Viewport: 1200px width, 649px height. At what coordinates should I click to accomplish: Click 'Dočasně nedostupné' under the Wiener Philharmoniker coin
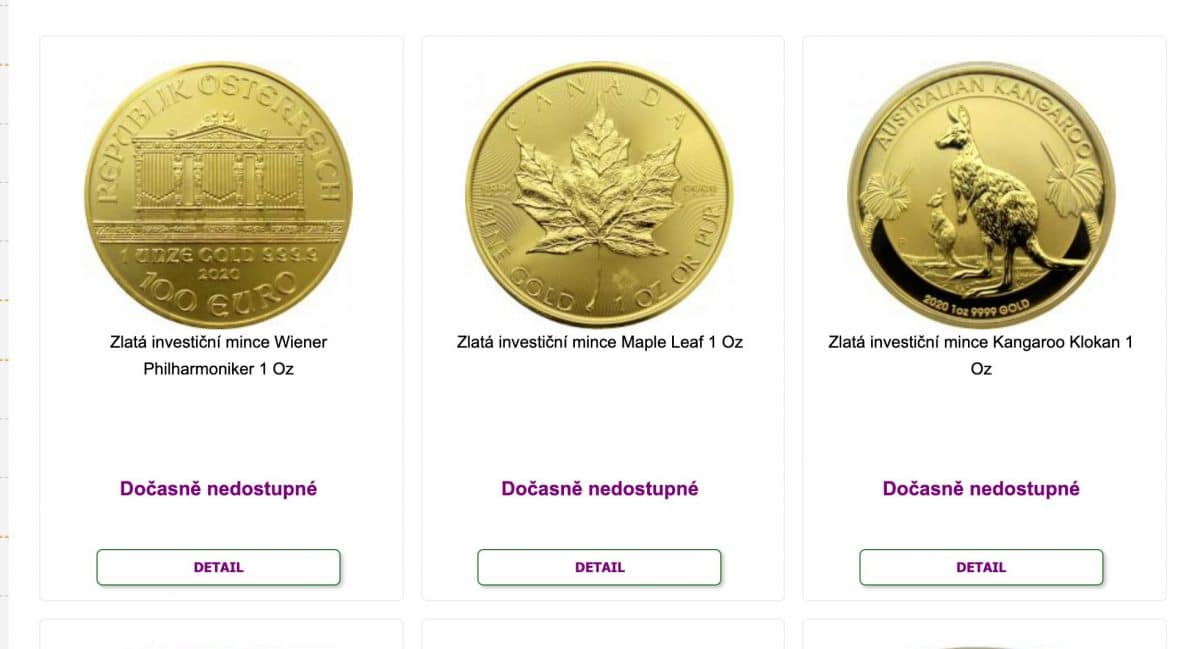pyautogui.click(x=218, y=489)
